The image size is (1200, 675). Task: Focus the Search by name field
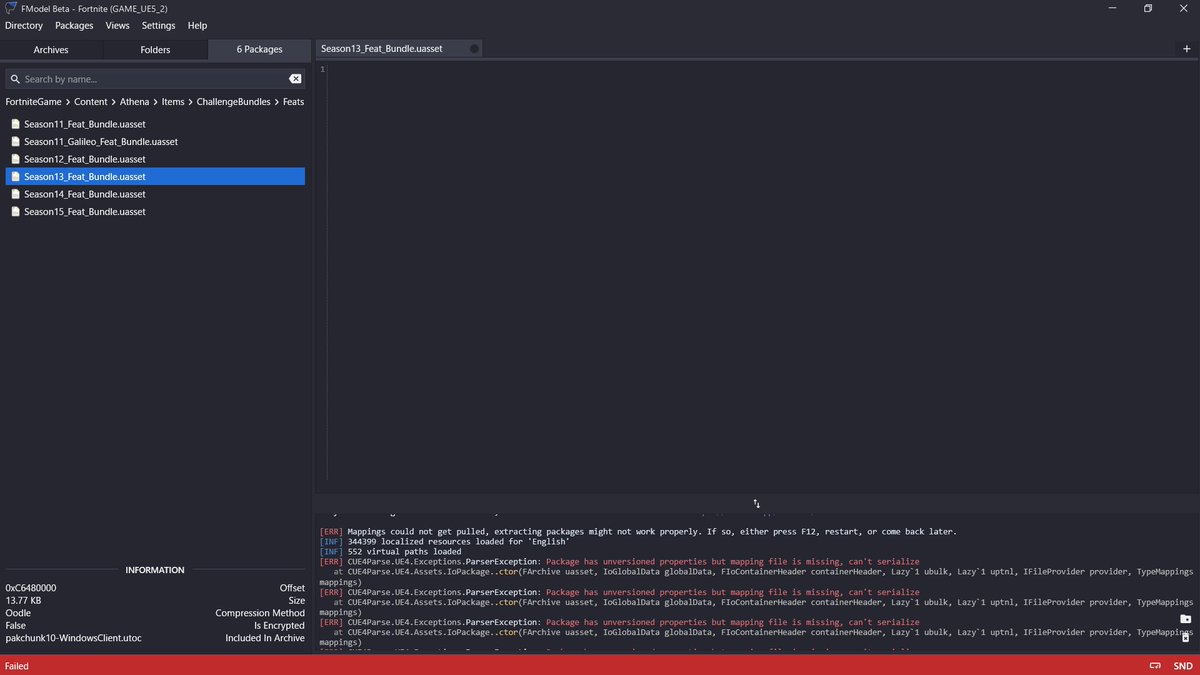pyautogui.click(x=155, y=79)
